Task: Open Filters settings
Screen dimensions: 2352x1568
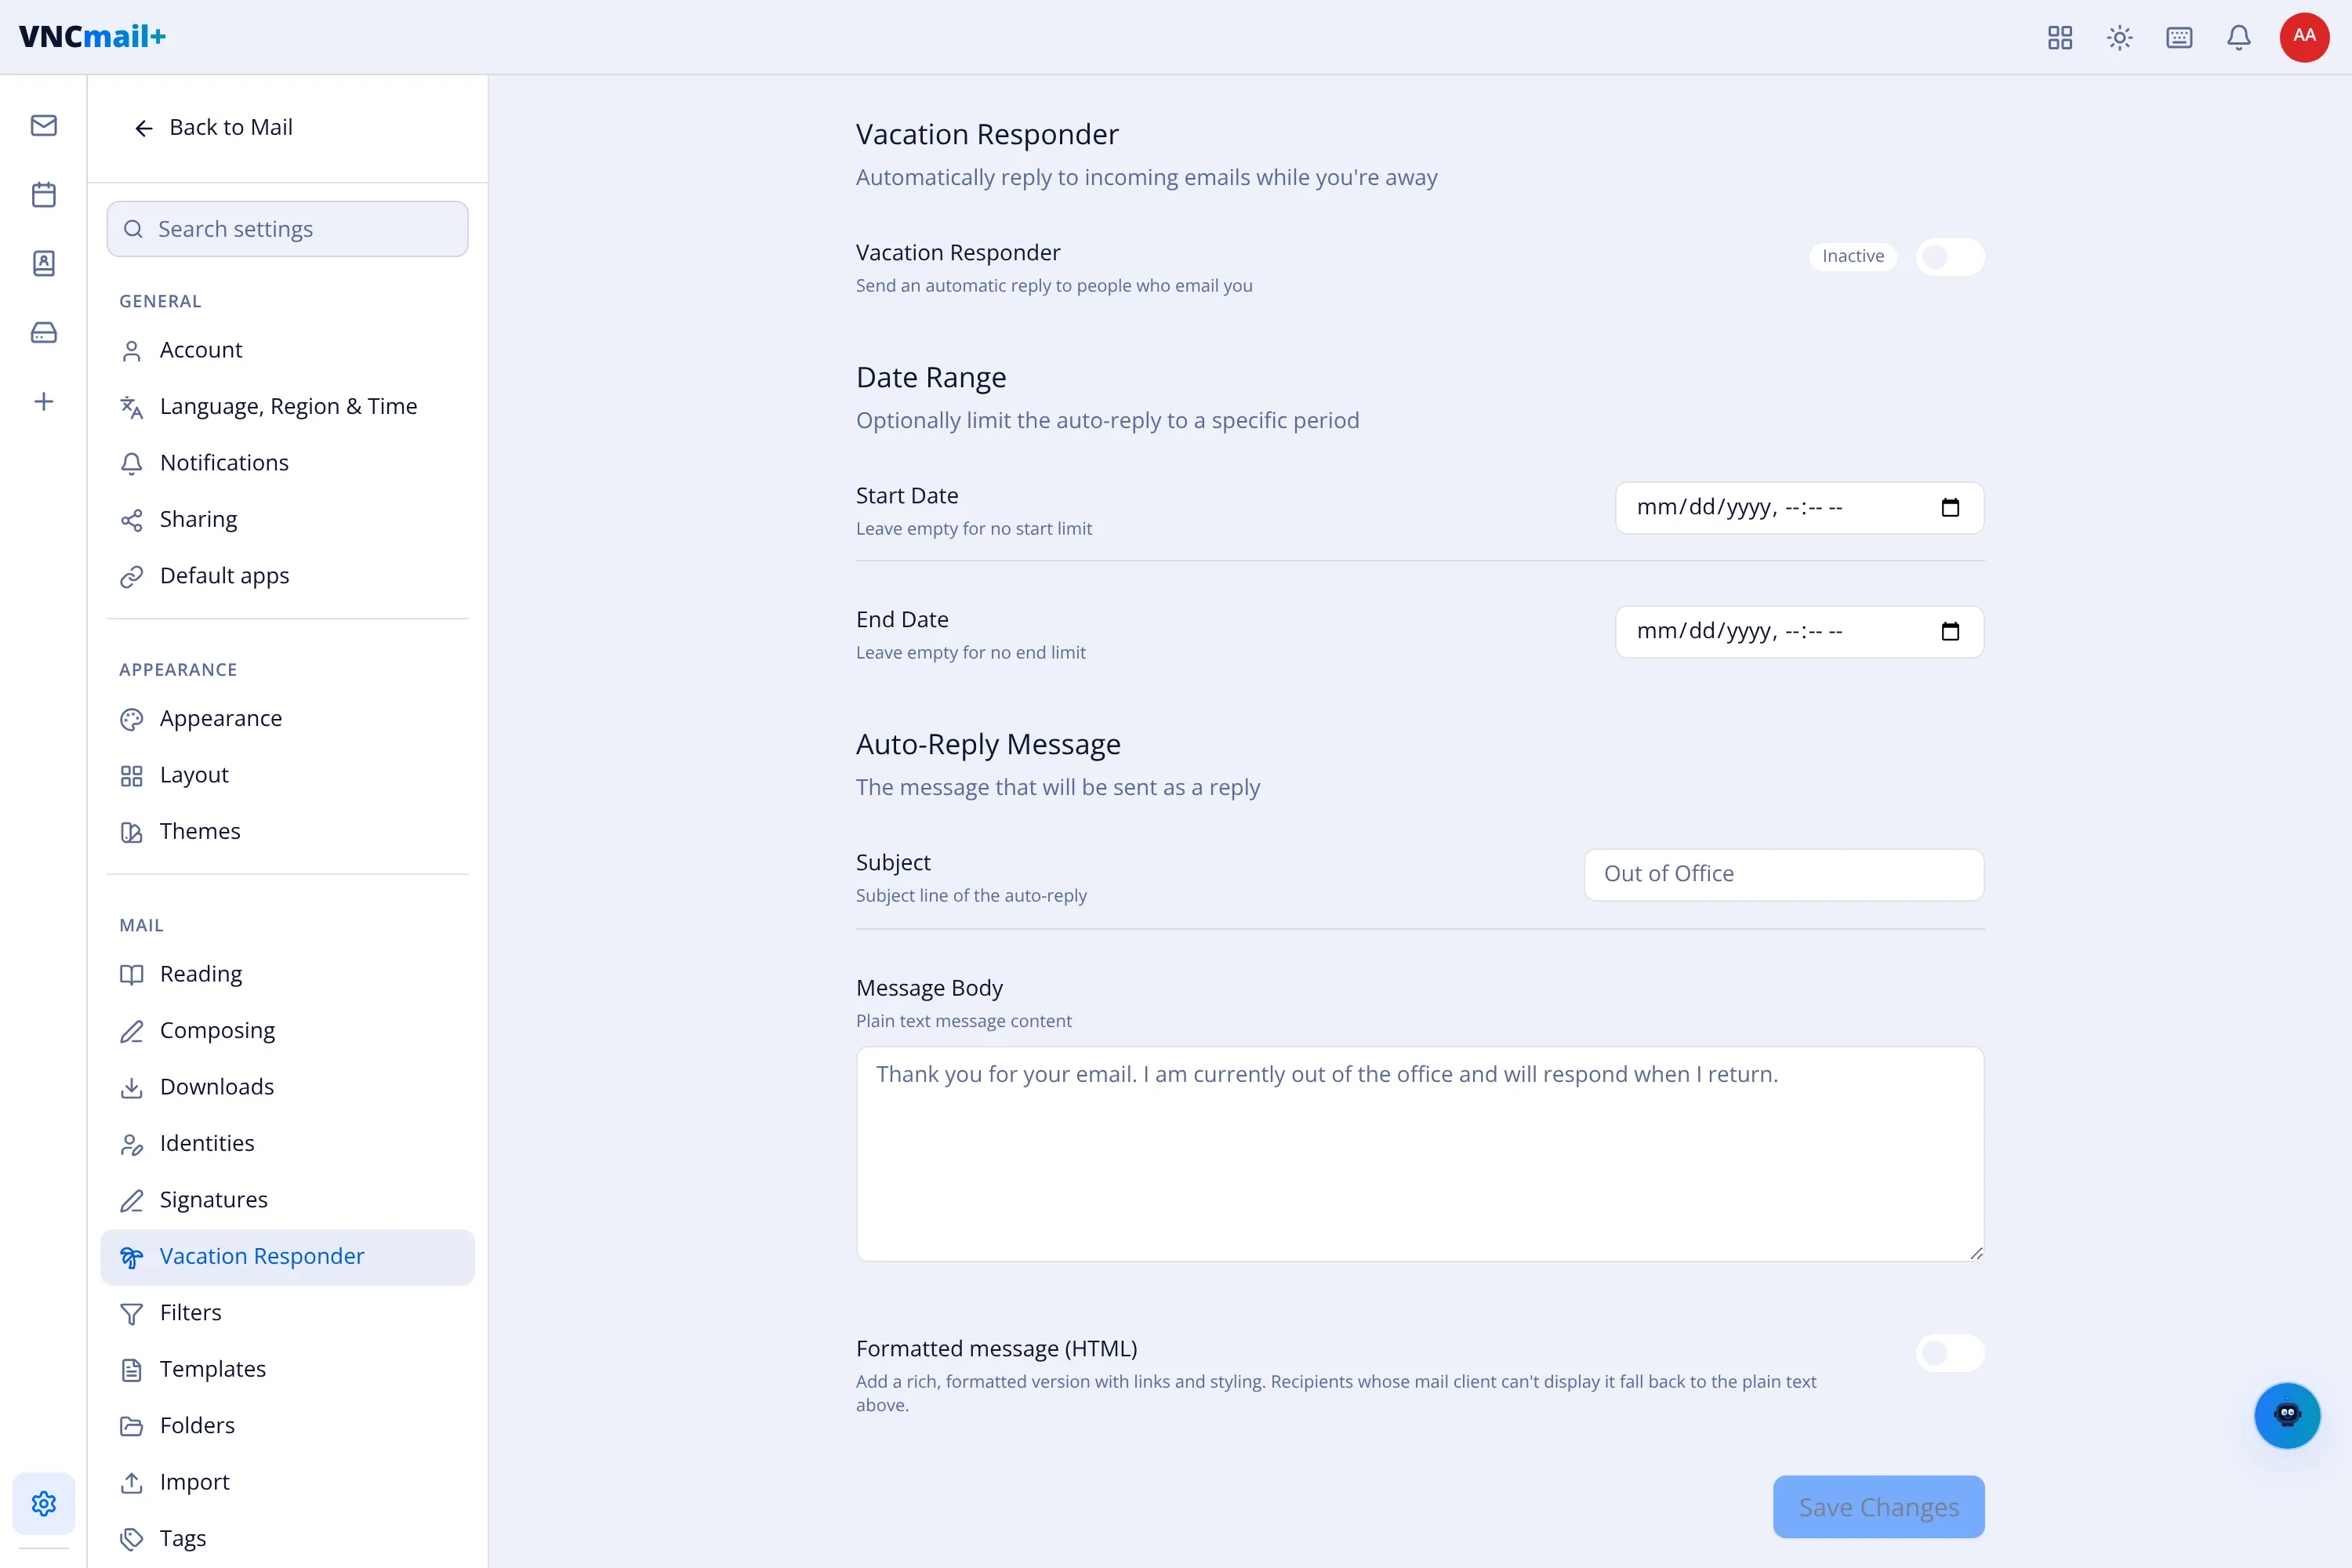Action: [x=287, y=1313]
